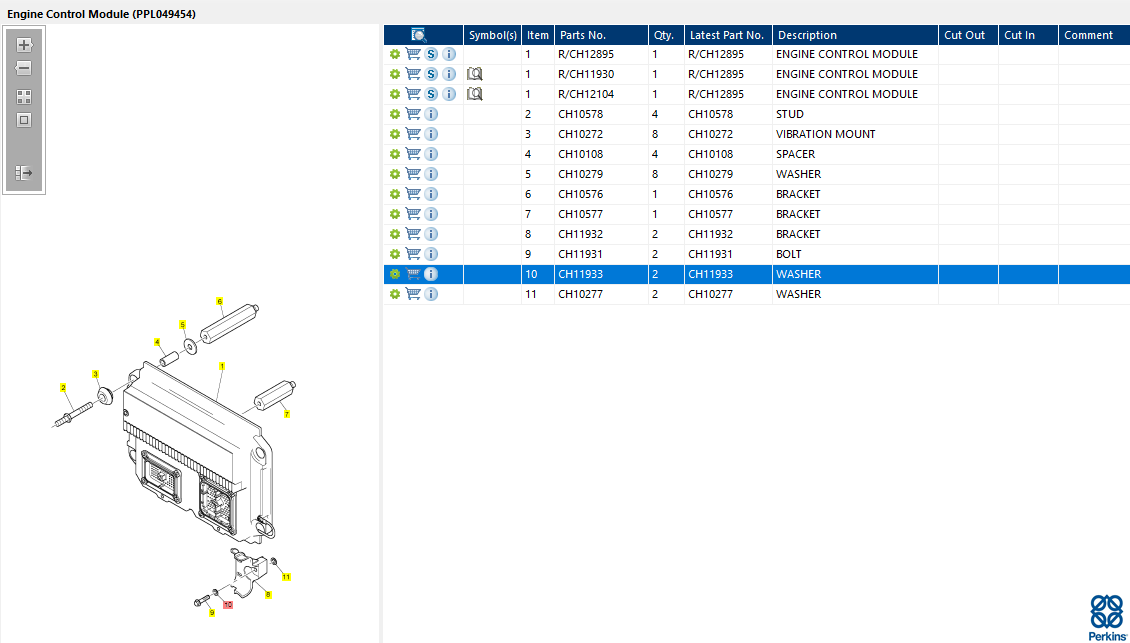Viewport: 1130px width, 643px height.
Task: Click the single-square fit view icon
Action: 24,120
